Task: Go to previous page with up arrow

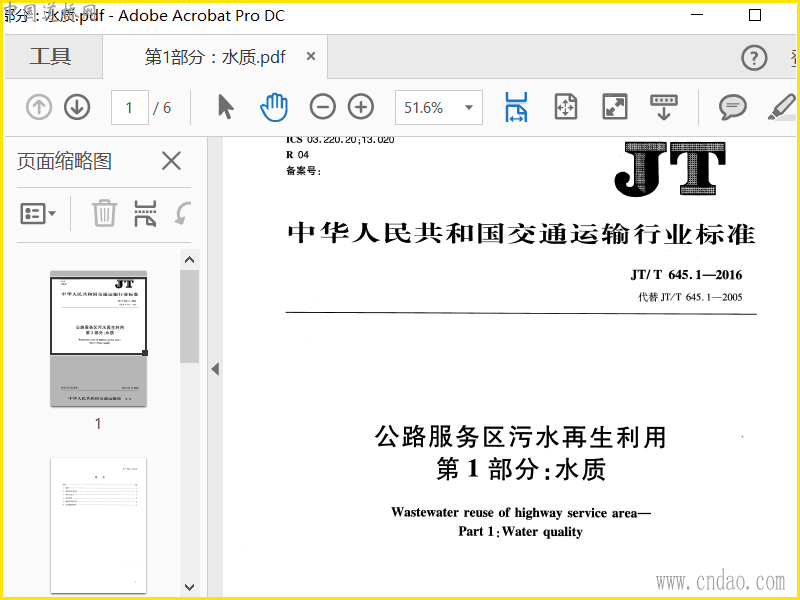Action: [x=39, y=108]
